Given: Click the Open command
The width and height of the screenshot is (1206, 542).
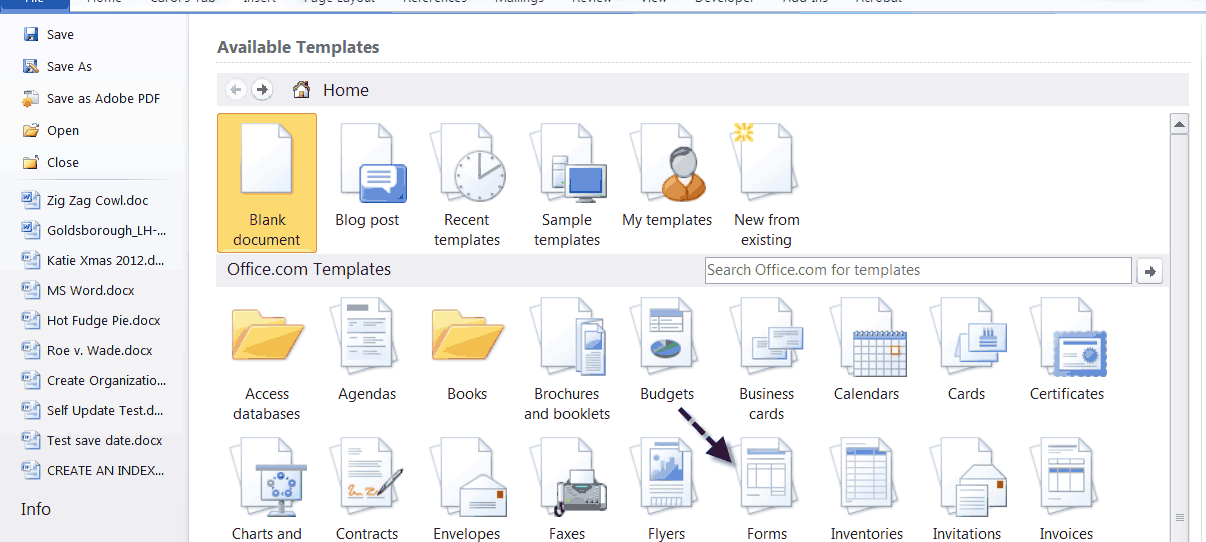Looking at the screenshot, I should 51,130.
